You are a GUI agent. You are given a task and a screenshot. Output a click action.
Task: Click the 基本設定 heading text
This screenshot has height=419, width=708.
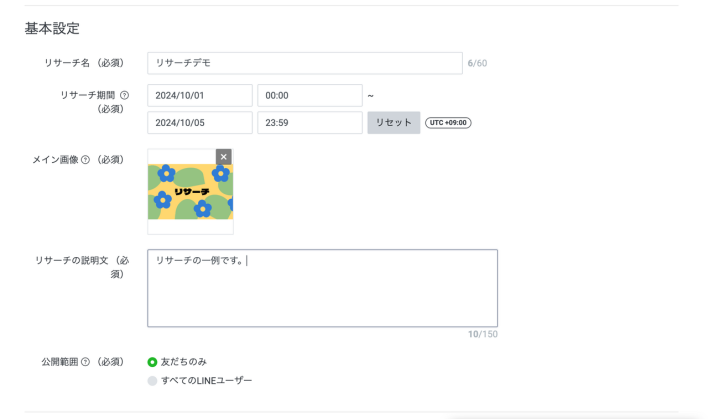pyautogui.click(x=52, y=28)
